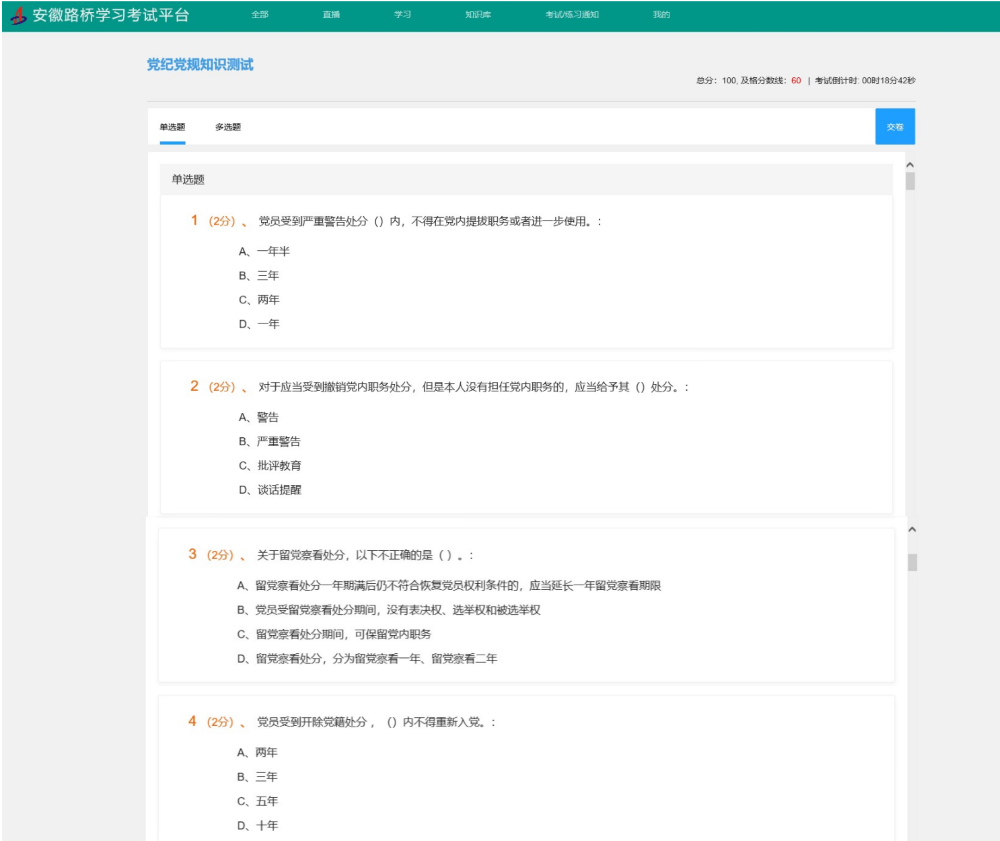Switch to the 多选题 tab

click(x=228, y=127)
